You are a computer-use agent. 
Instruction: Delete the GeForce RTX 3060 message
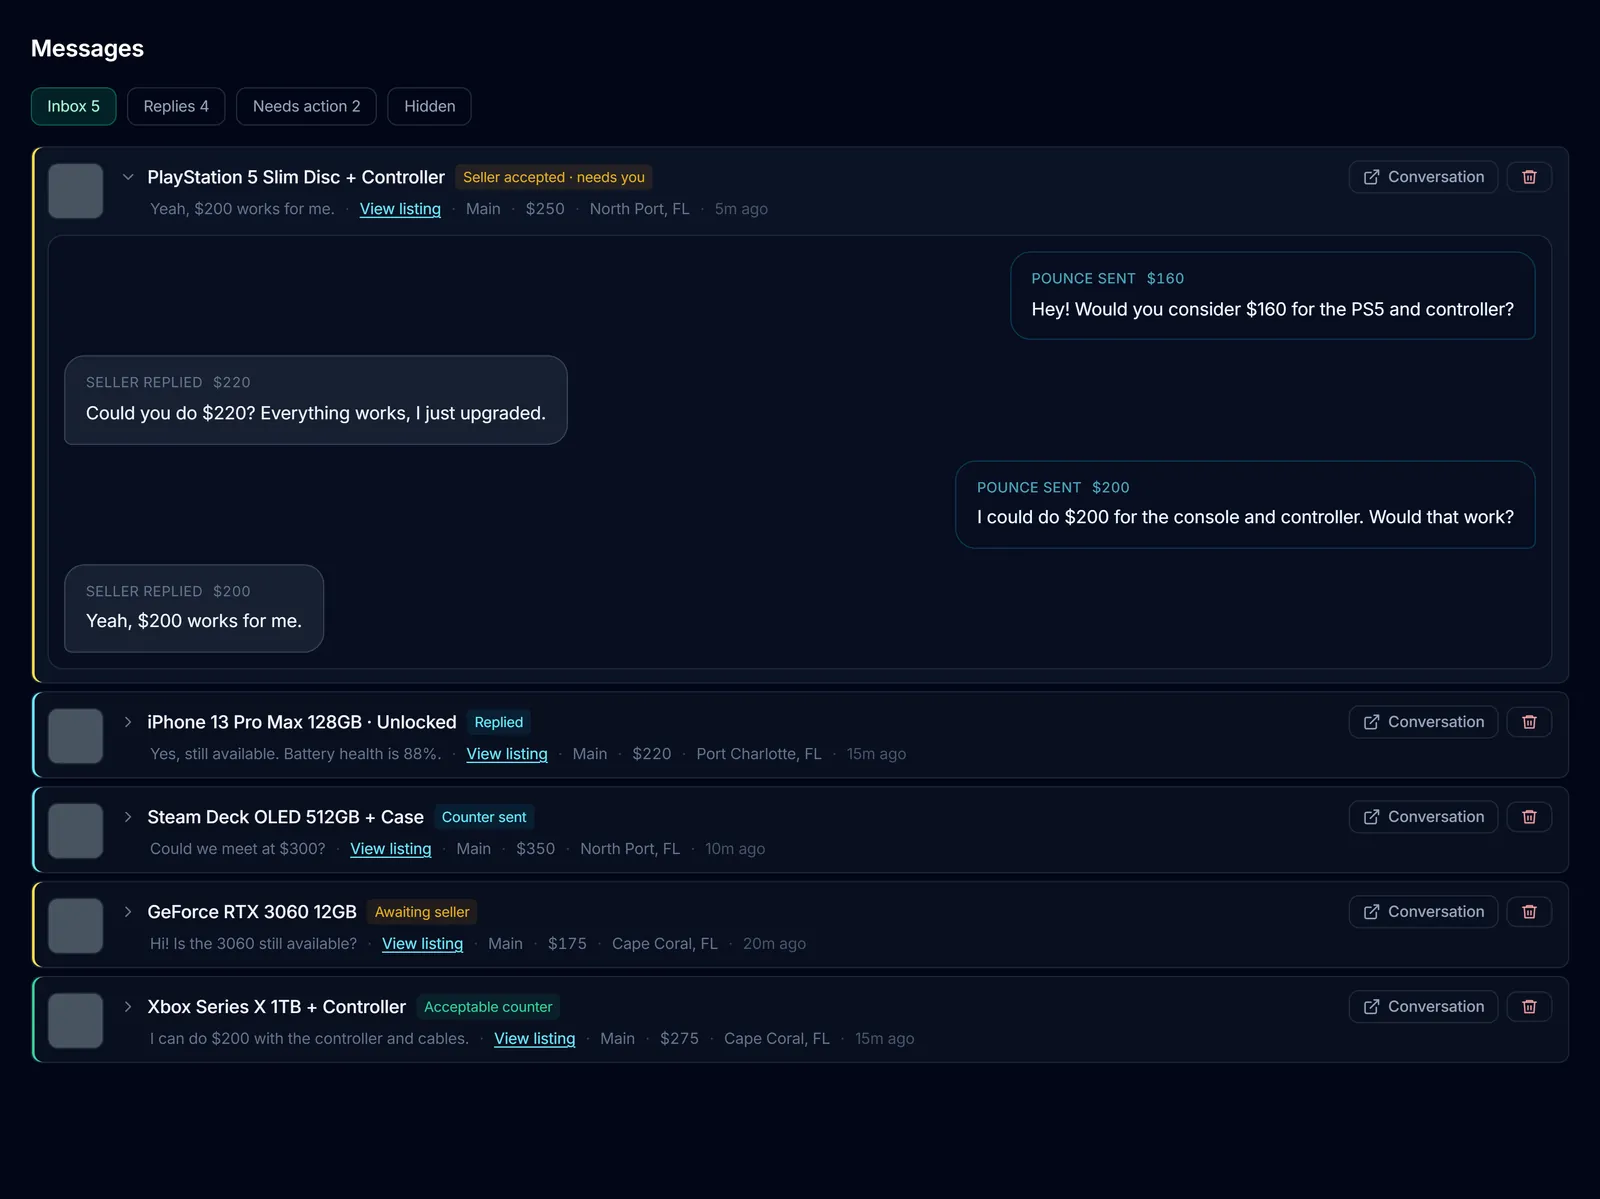1529,912
